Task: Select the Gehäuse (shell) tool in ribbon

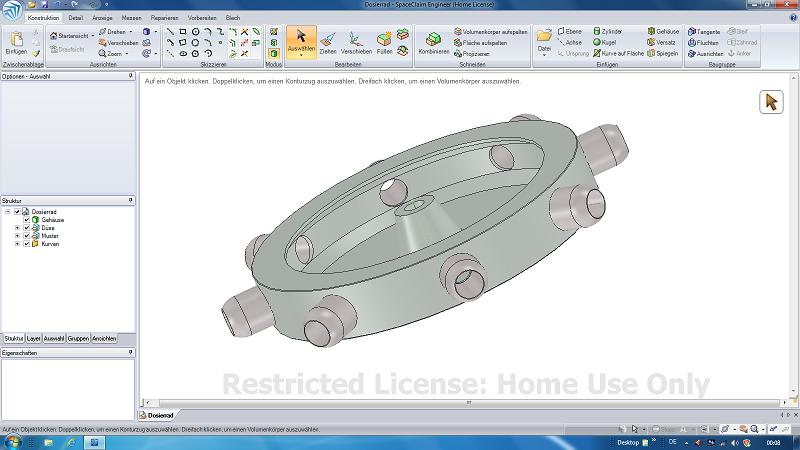Action: [663, 32]
